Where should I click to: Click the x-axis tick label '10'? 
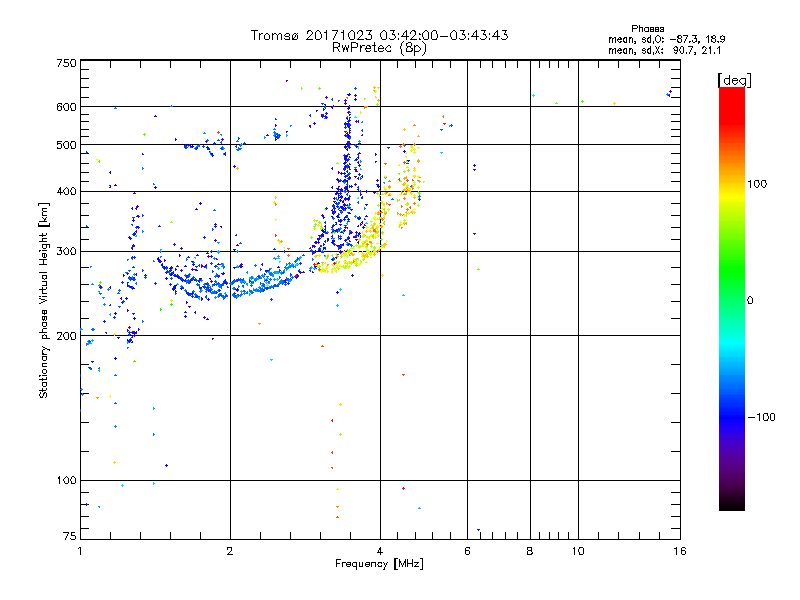(578, 551)
